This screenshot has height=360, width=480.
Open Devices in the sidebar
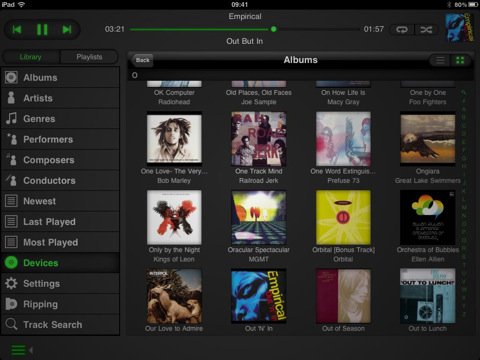(60, 263)
